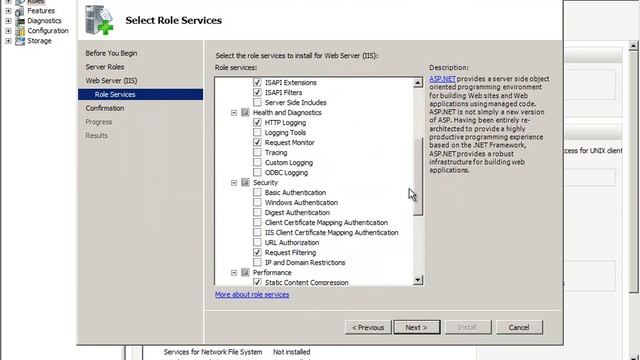The width and height of the screenshot is (640, 360).
Task: Check ODBC Logging
Action: point(257,173)
